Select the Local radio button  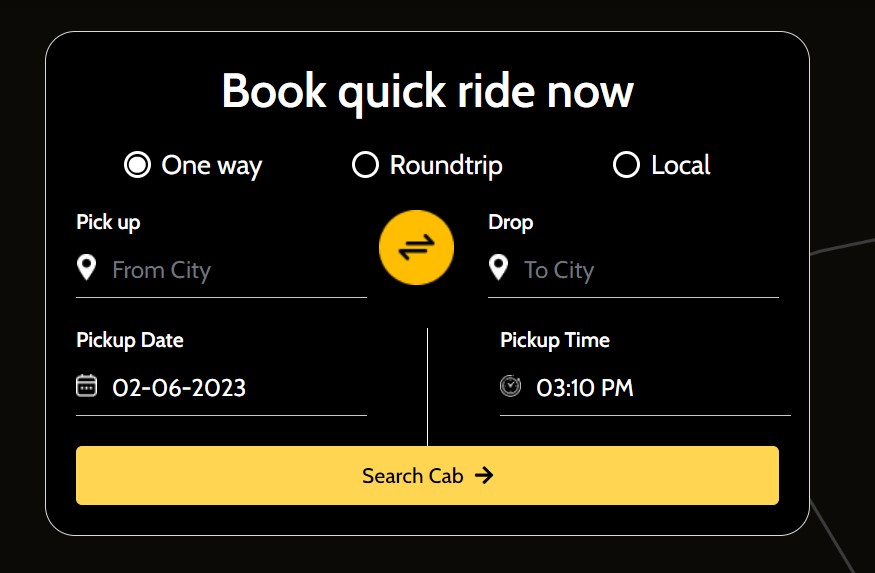tap(626, 165)
